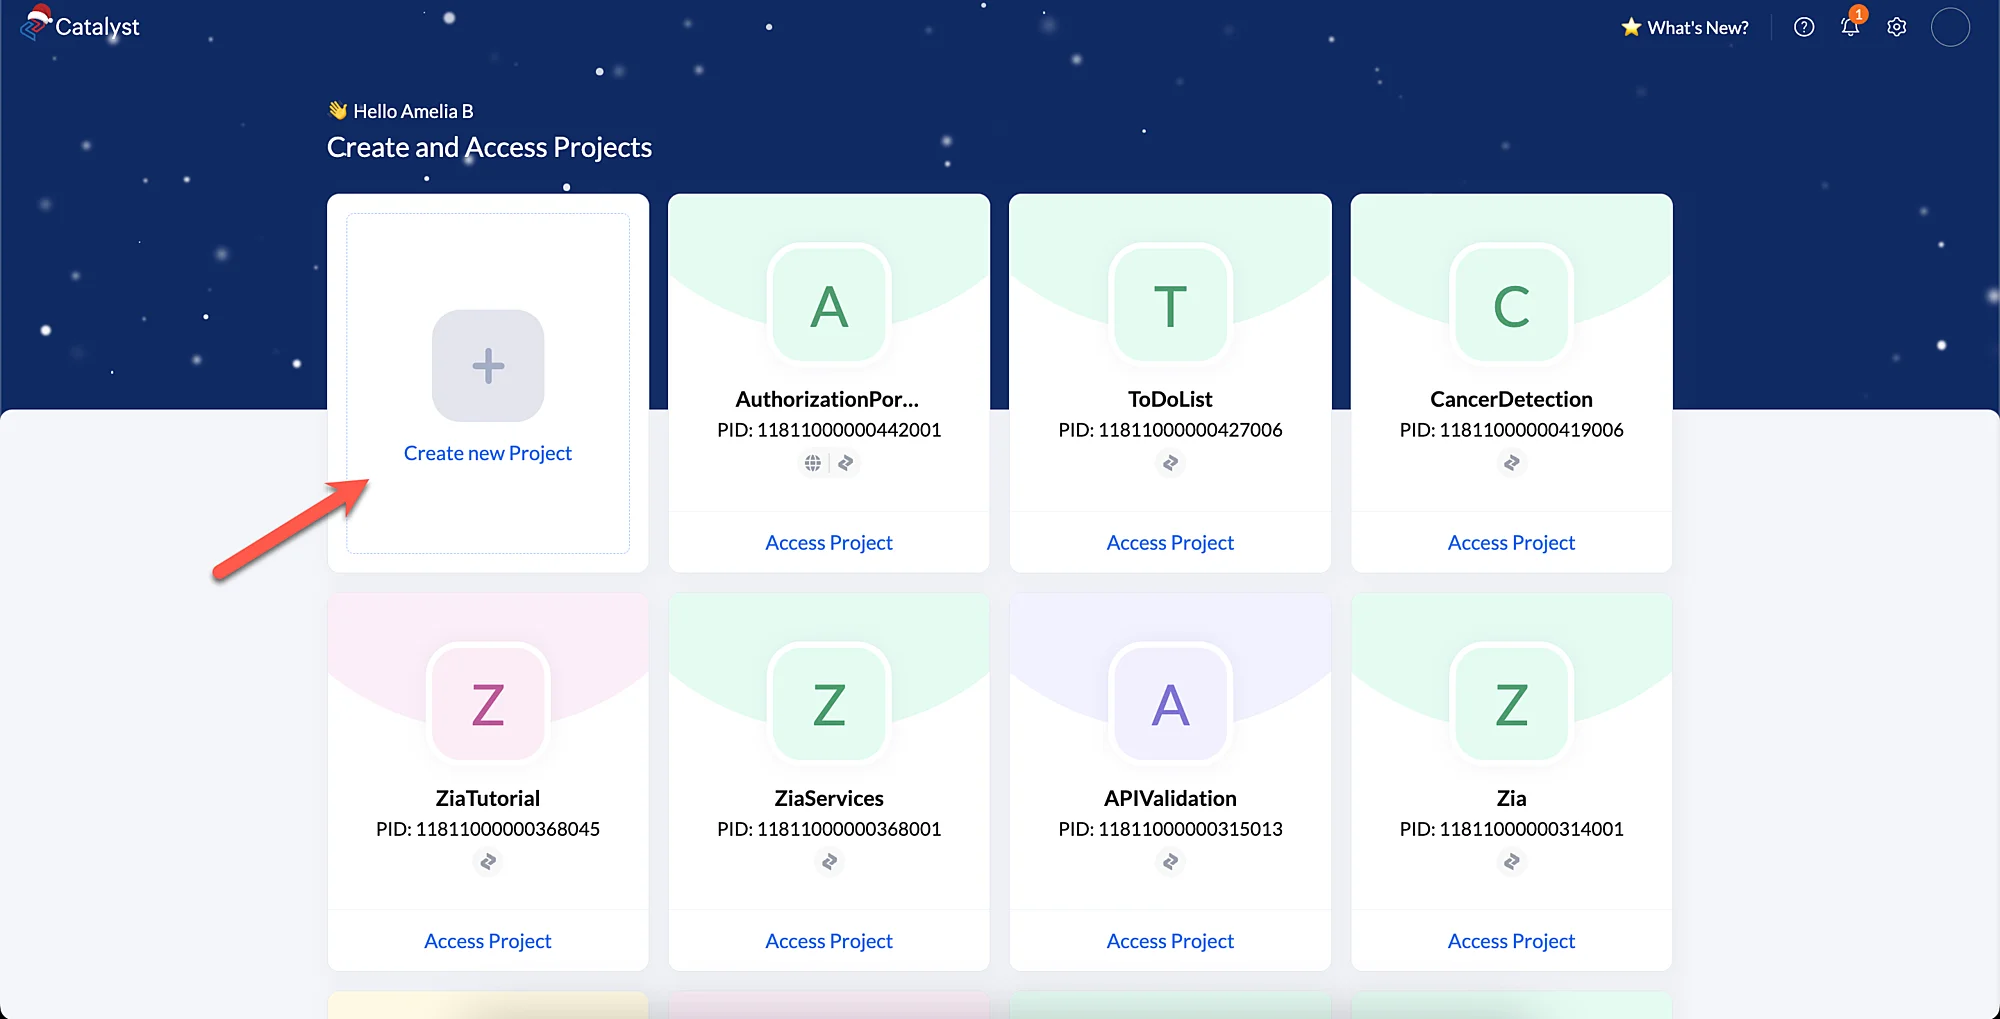The image size is (2000, 1019).
Task: Click the APIValidation project name
Action: click(x=1170, y=798)
